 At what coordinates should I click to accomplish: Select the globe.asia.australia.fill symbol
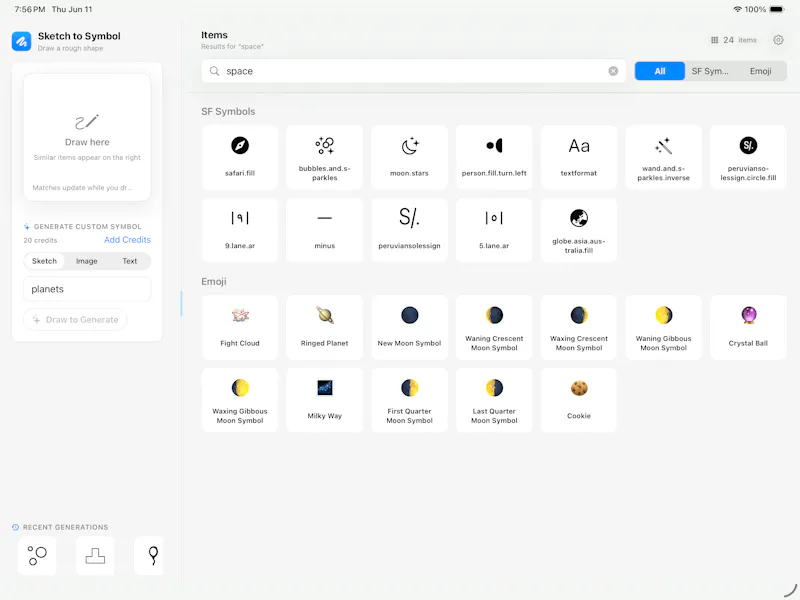click(579, 230)
